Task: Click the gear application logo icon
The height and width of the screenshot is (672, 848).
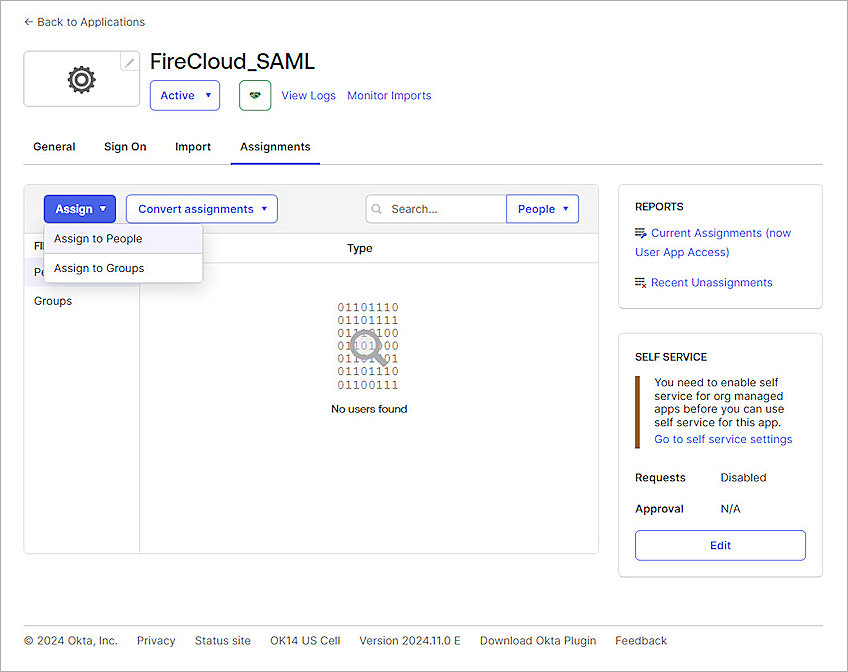Action: click(81, 78)
